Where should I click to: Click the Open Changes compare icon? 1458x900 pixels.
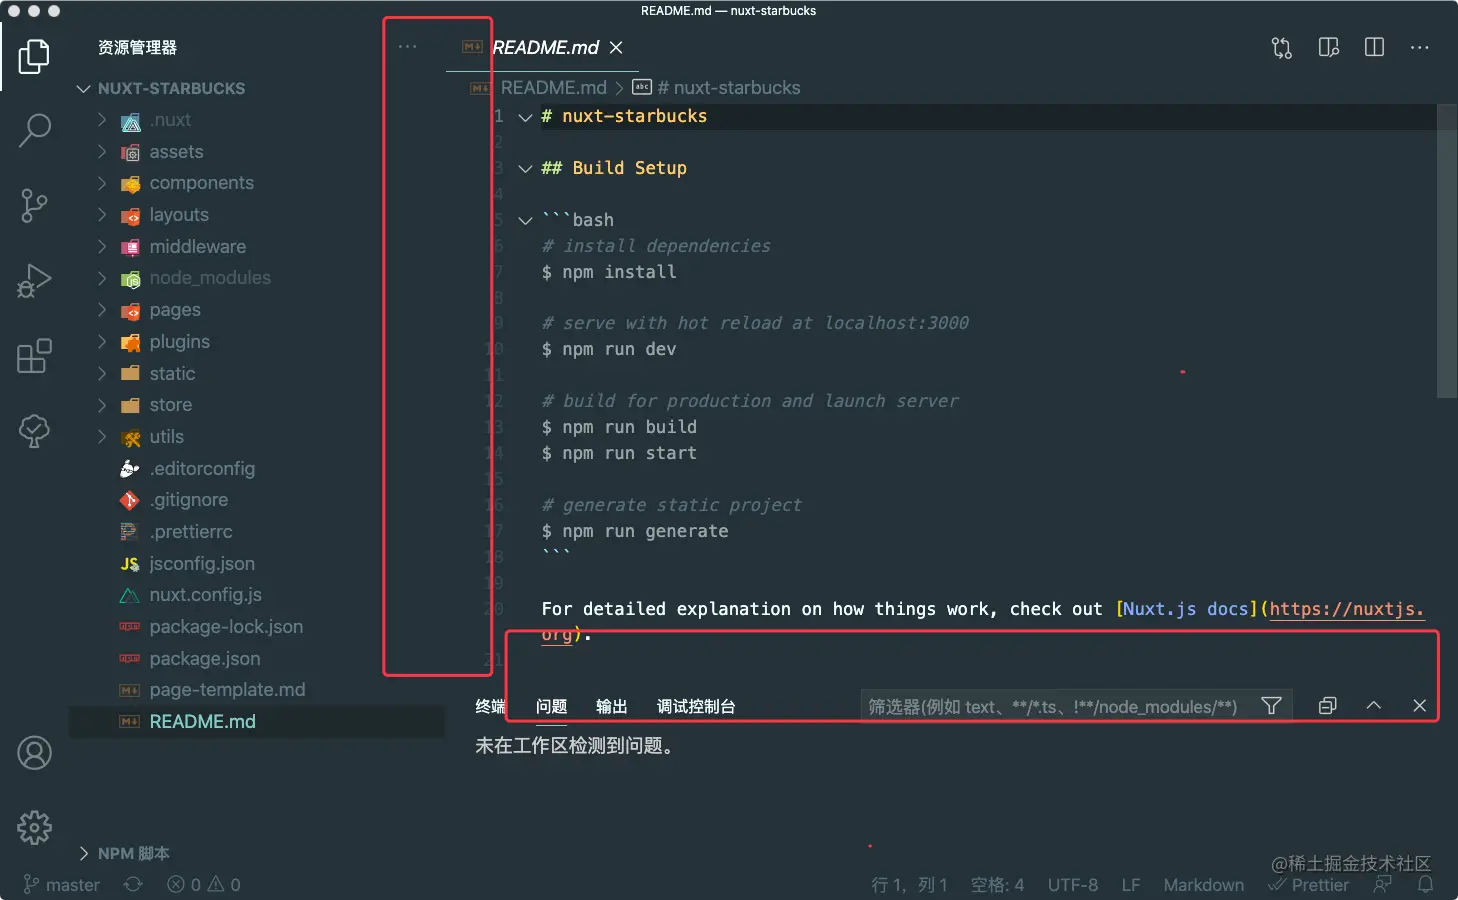click(1282, 48)
